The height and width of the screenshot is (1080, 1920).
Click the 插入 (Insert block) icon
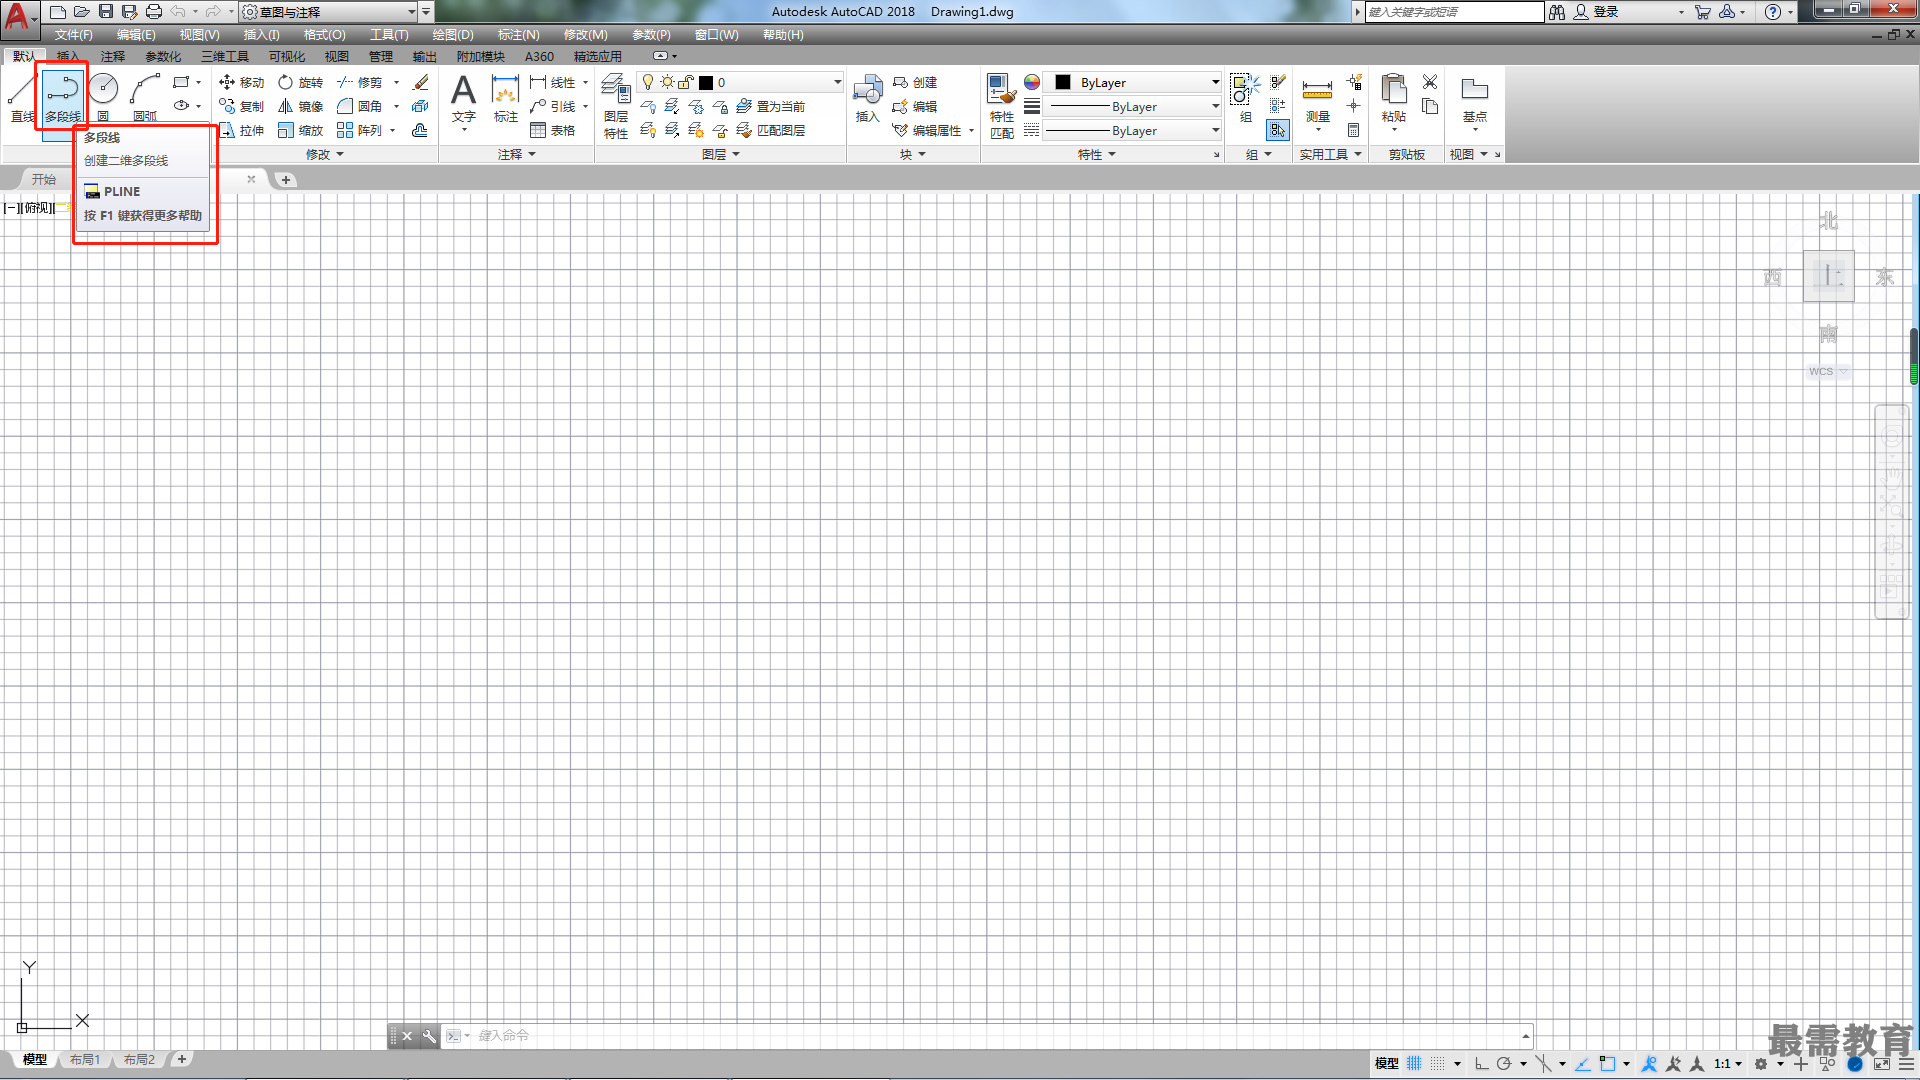pos(867,98)
